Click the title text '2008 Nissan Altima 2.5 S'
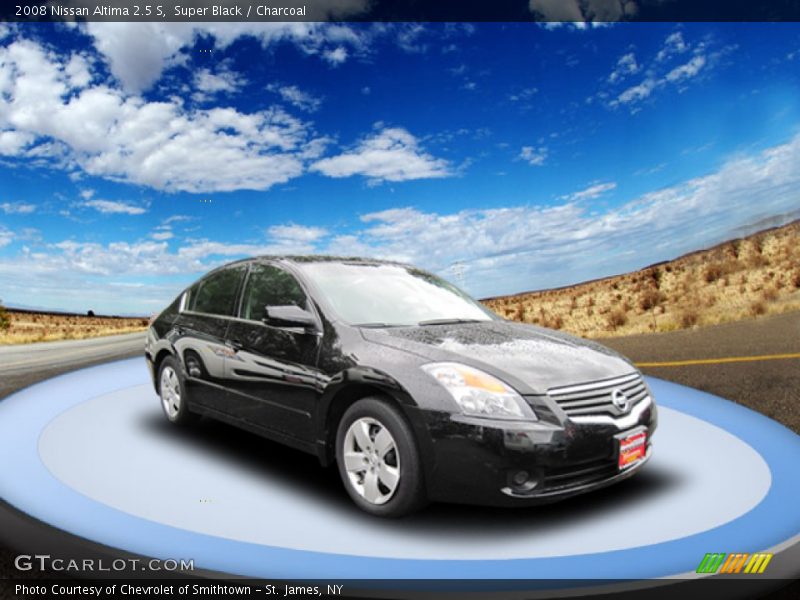Screen dimensions: 800x600 tap(90, 11)
